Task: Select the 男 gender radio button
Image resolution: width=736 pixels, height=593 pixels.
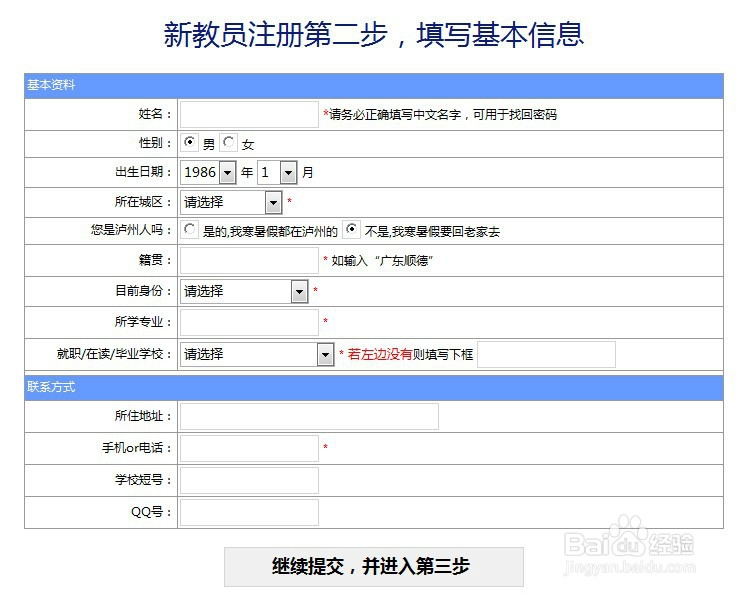Action: [190, 142]
